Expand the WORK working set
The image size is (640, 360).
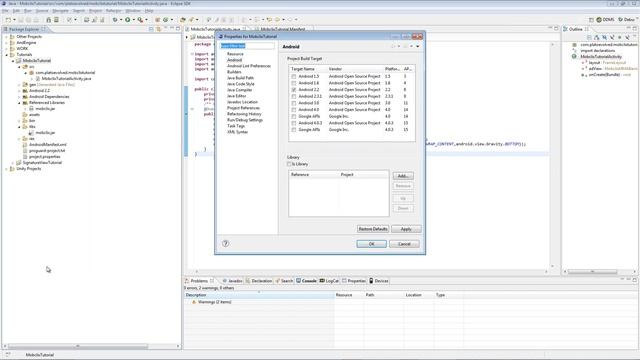click(6, 49)
